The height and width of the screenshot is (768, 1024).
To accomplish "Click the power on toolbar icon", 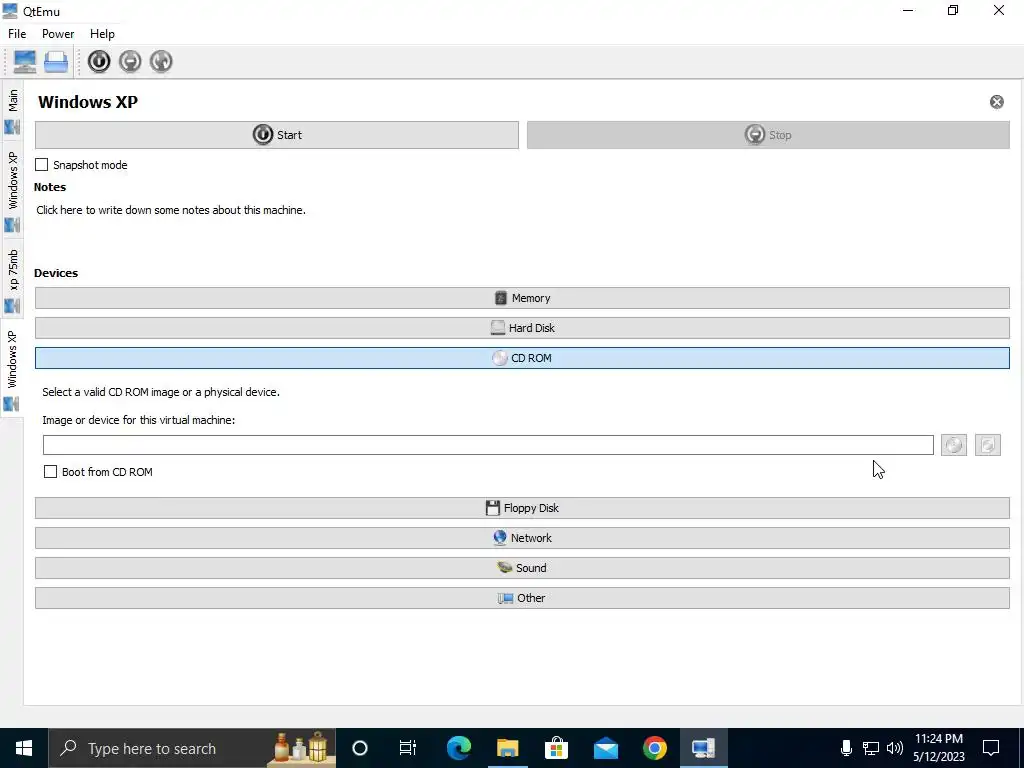I will tap(99, 61).
